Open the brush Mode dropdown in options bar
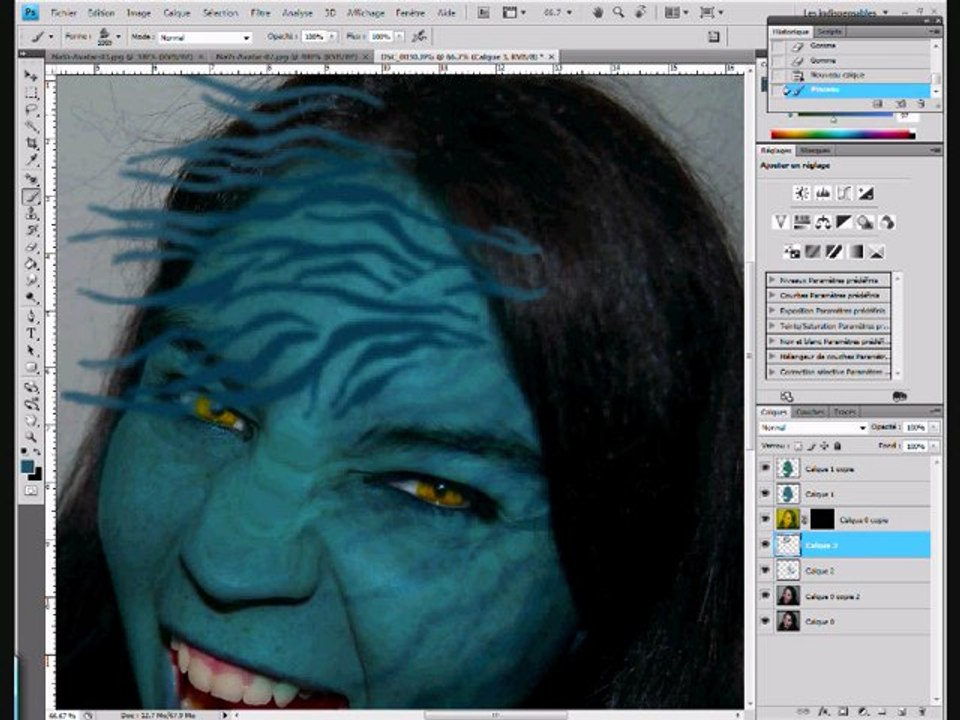 pyautogui.click(x=204, y=37)
